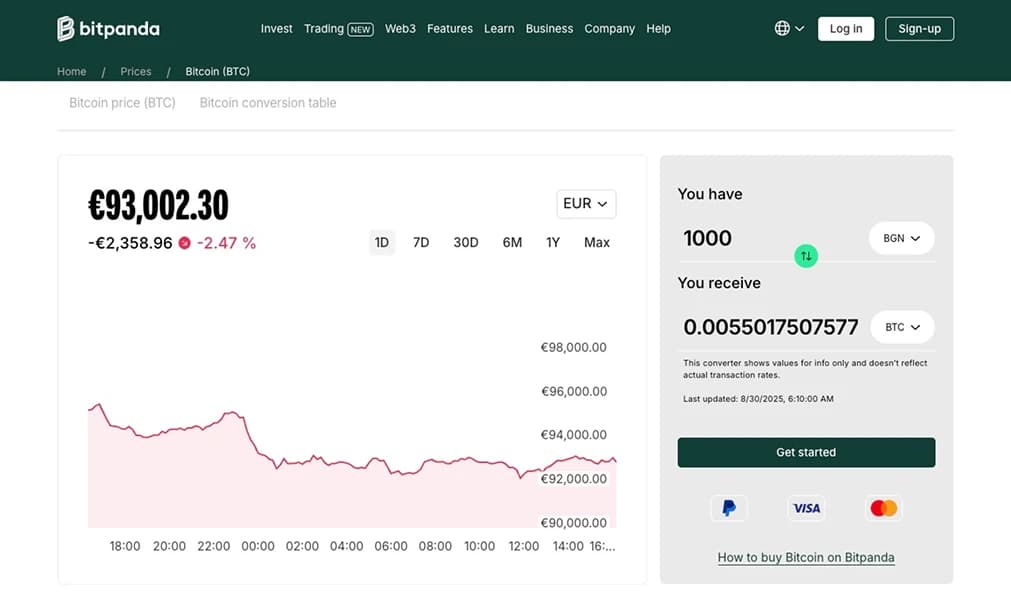Viewport: 1011px width, 595px height.
Task: Click the €92,000.00 axis label
Action: pyautogui.click(x=573, y=478)
